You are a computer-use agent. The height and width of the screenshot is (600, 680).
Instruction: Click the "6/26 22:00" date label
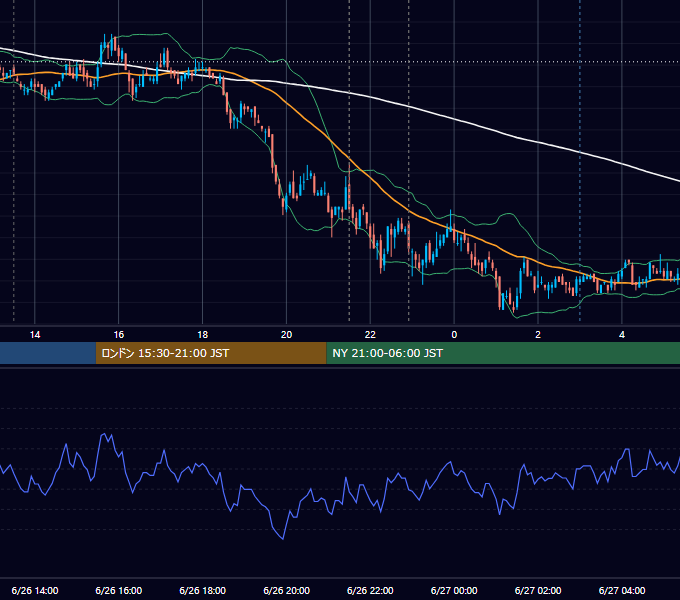click(x=370, y=590)
